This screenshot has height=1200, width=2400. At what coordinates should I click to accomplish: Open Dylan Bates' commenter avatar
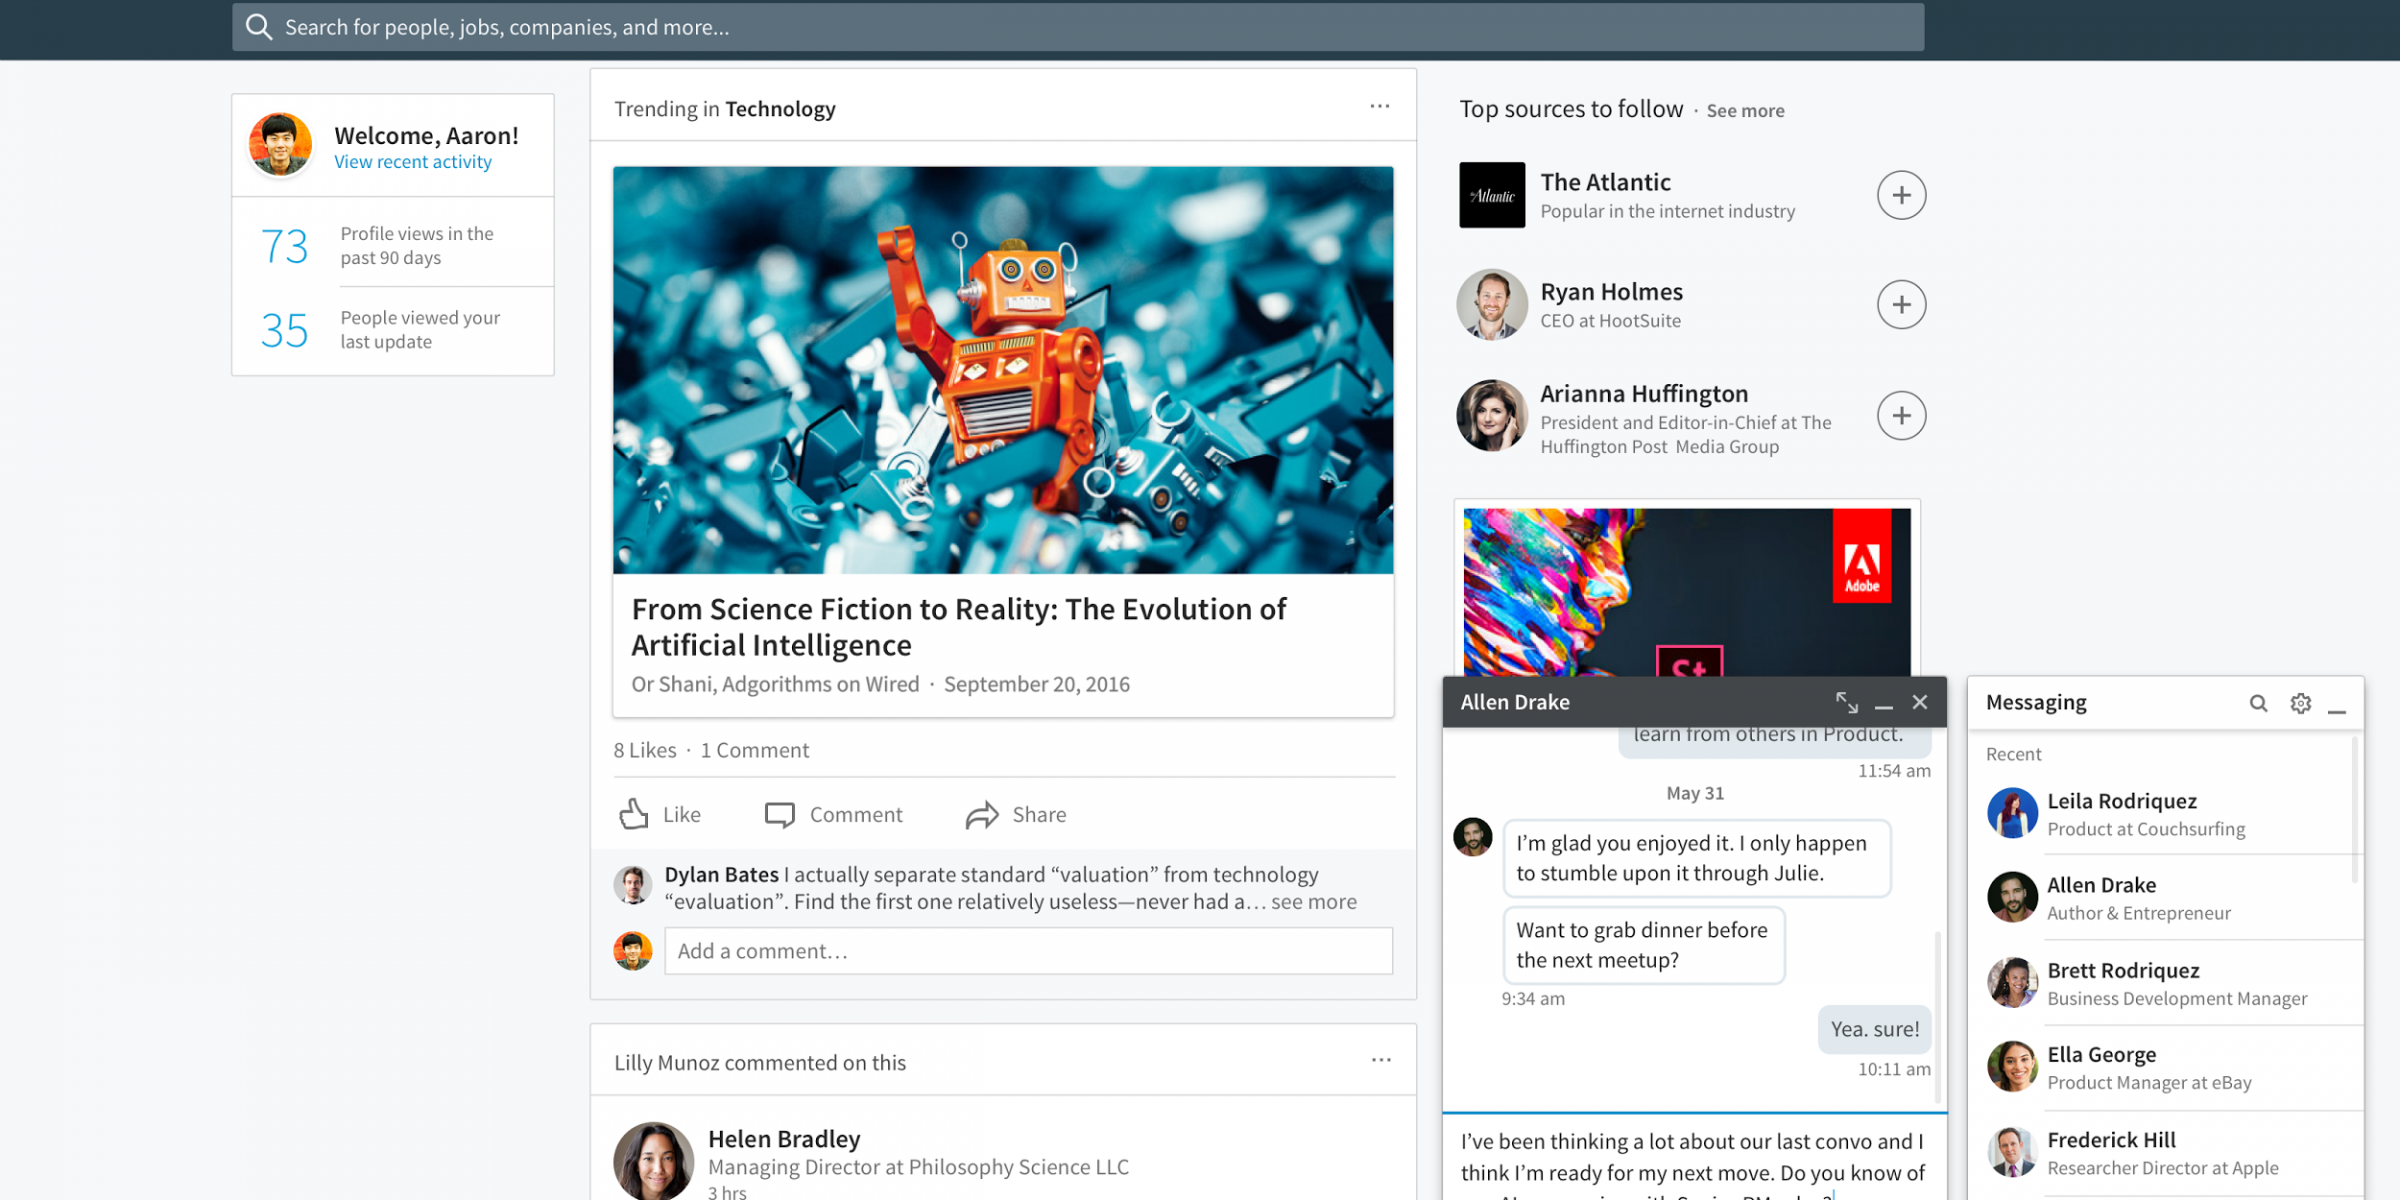pos(632,886)
